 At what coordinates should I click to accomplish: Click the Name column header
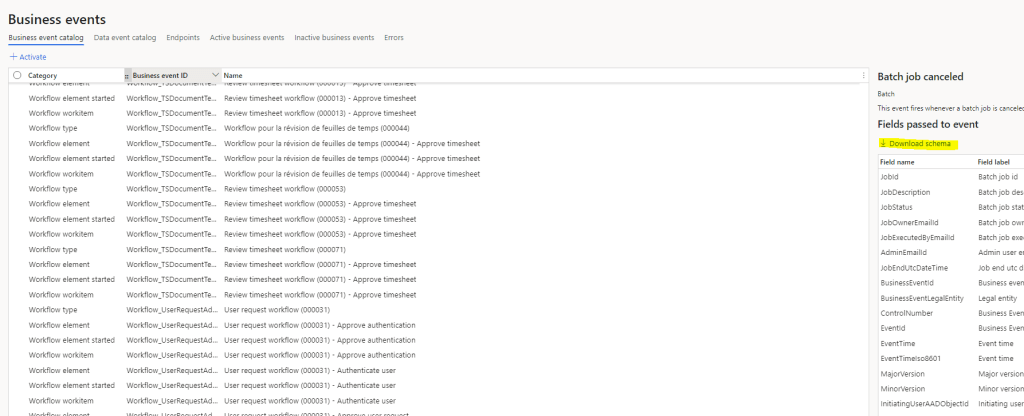pyautogui.click(x=233, y=75)
